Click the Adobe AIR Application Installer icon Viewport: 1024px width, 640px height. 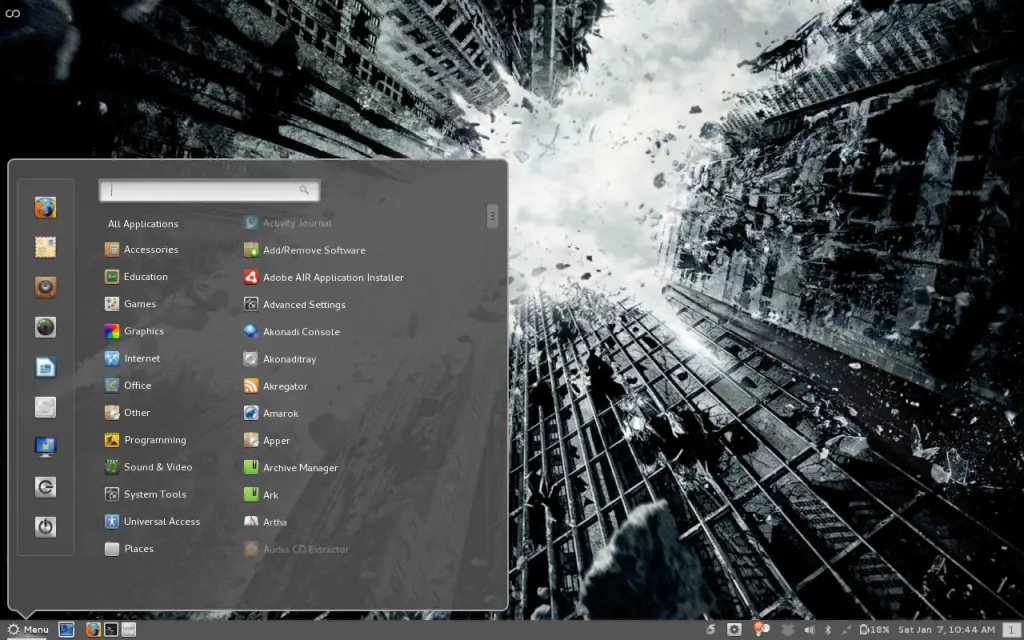[x=251, y=278]
